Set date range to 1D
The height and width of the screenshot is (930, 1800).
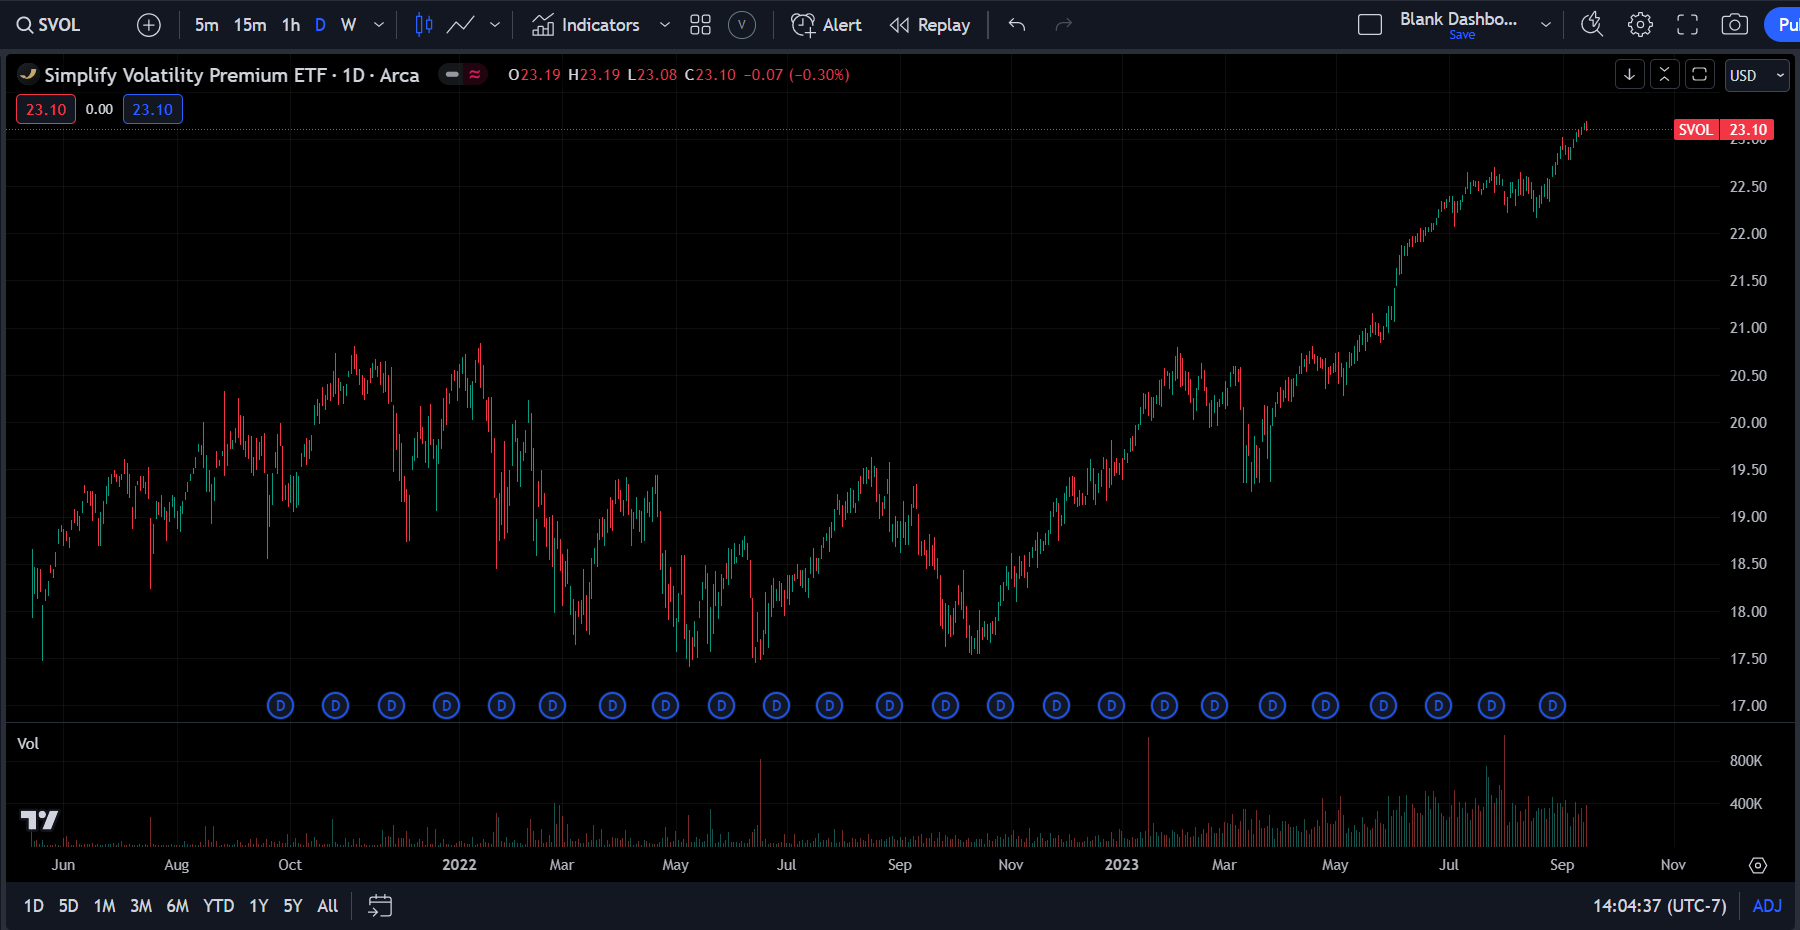34,906
